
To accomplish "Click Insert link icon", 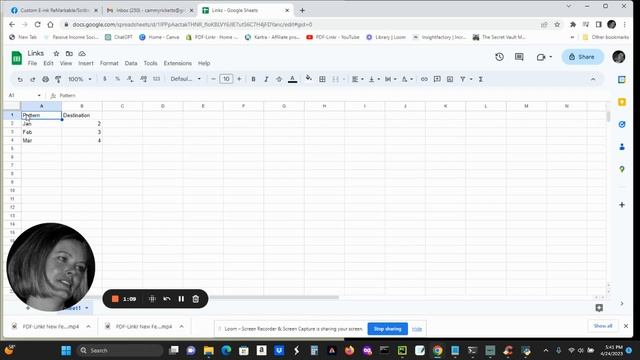I will click(x=424, y=79).
